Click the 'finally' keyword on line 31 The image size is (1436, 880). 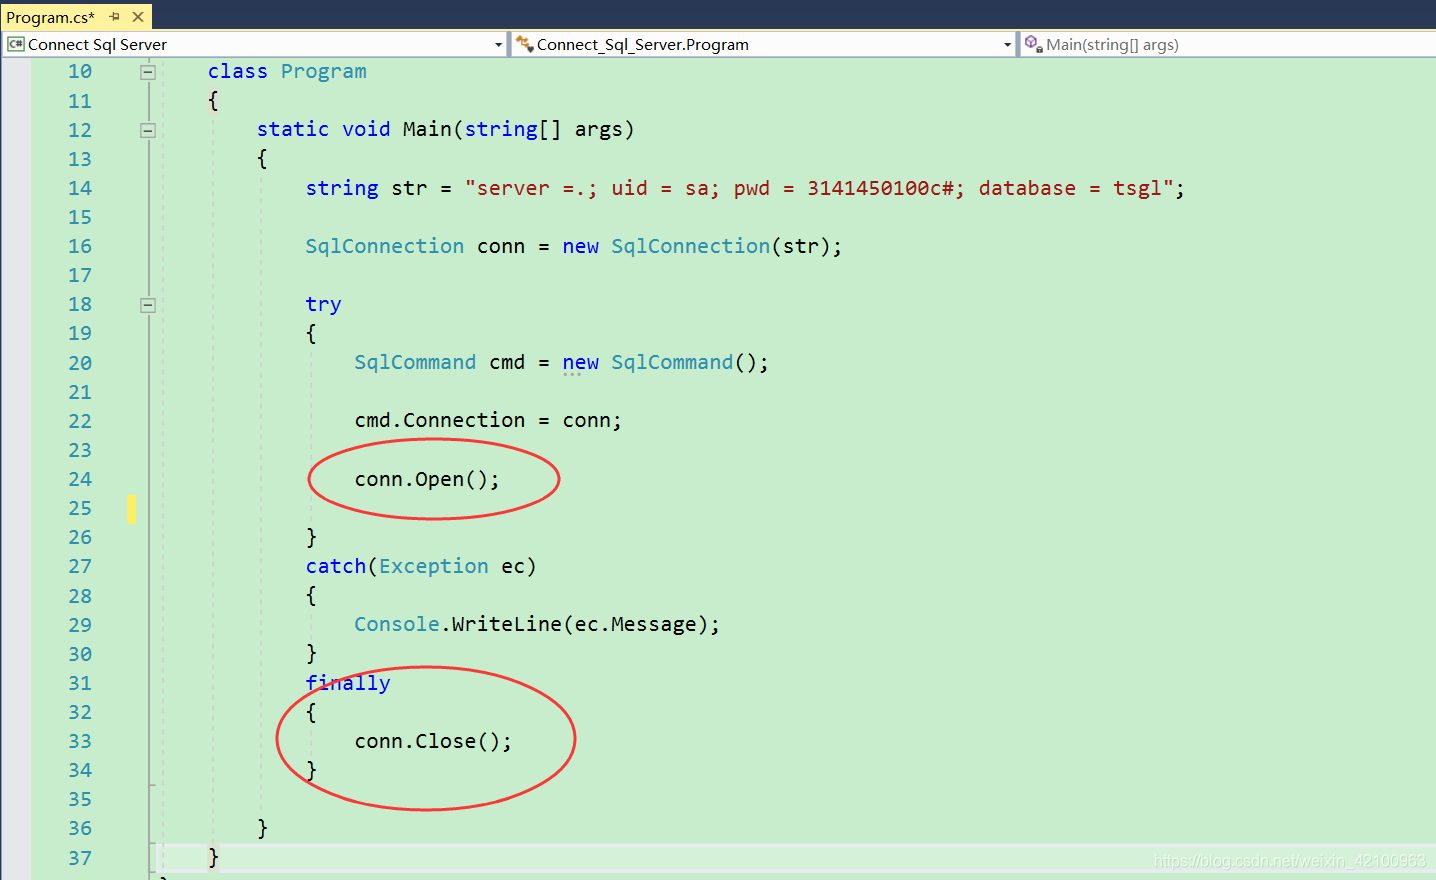[x=348, y=683]
